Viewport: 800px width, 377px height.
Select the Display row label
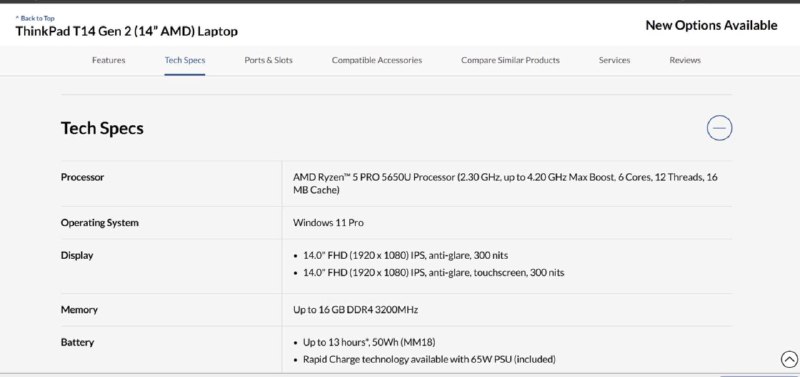[77, 256]
